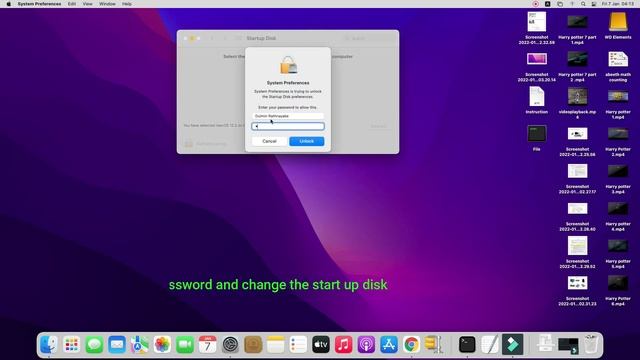Click the date and time in menu bar
This screenshot has height=360, width=640.
(618, 4)
